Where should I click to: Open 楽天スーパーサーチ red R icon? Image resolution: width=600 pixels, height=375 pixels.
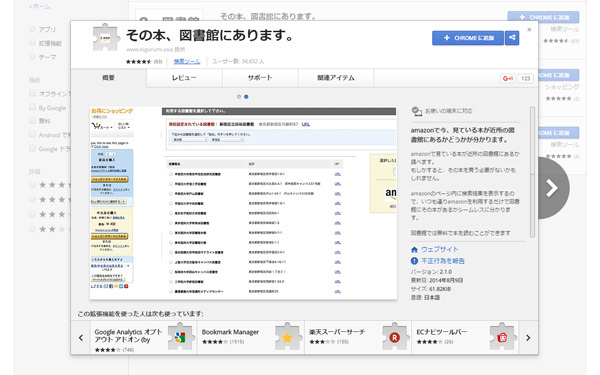point(395,336)
